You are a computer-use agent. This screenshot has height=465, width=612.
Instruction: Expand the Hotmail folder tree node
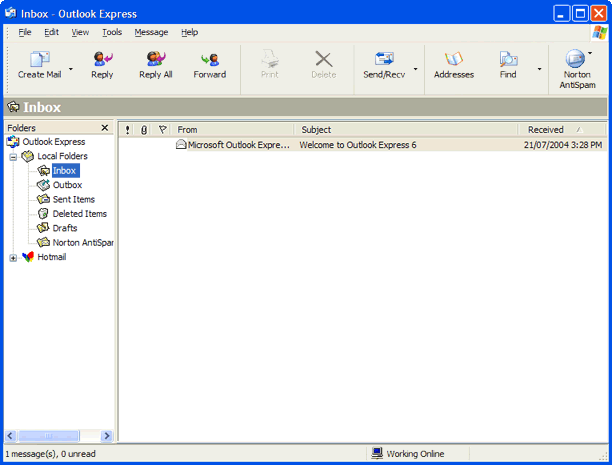(13, 257)
